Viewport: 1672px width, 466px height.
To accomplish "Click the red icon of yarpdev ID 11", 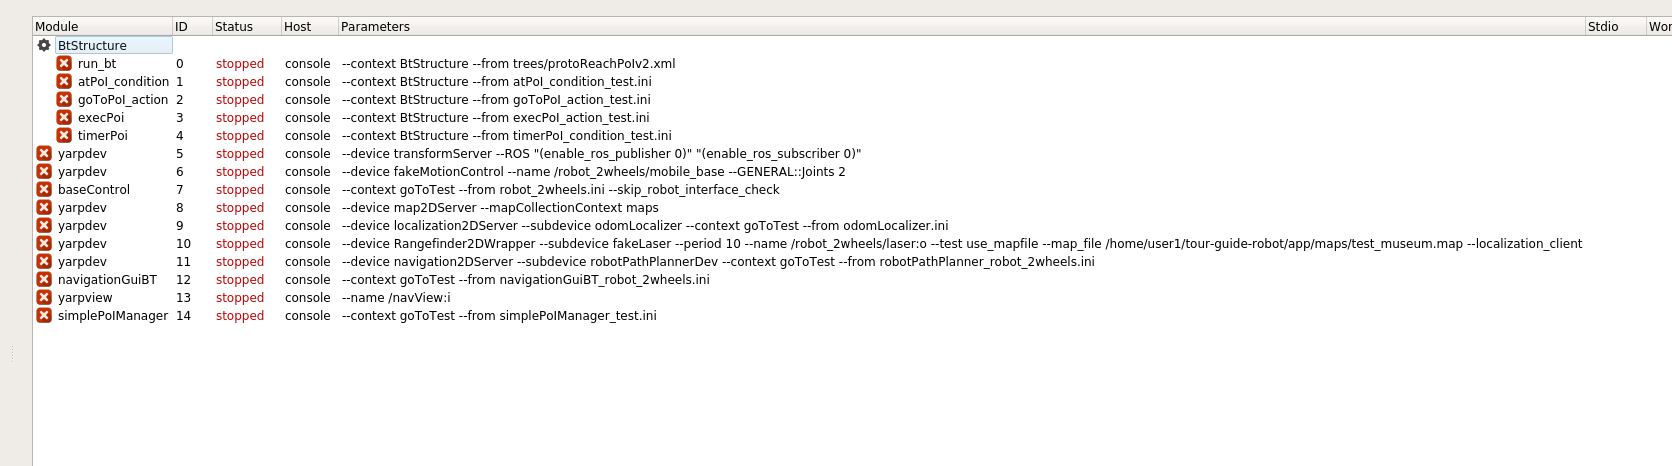I will pos(44,261).
